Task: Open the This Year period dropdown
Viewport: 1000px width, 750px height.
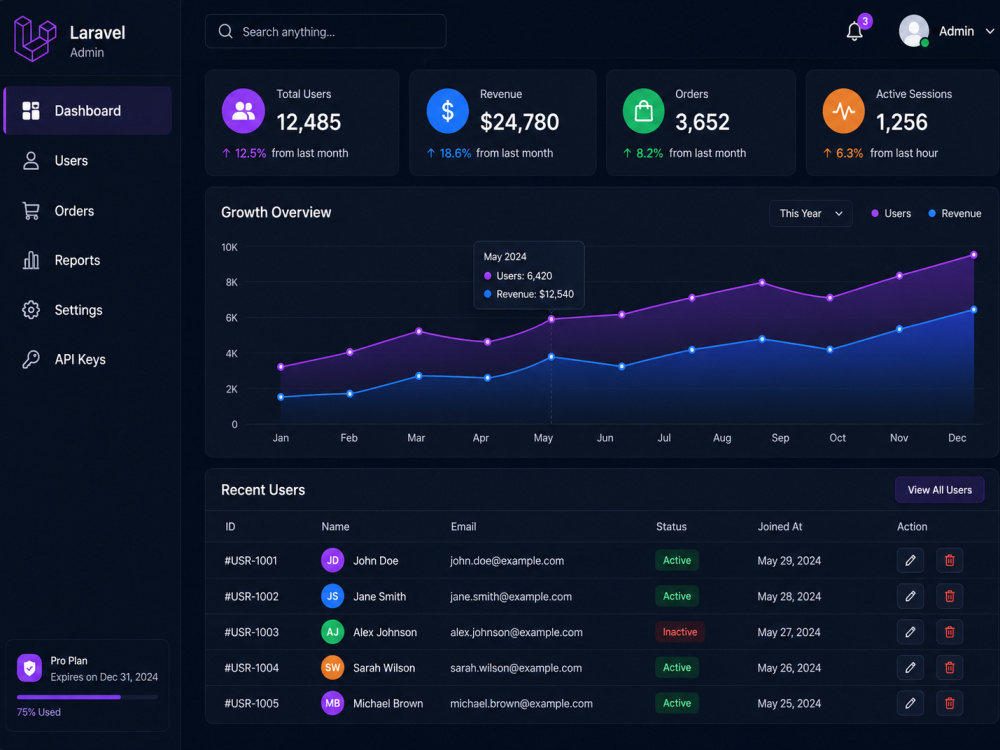Action: pyautogui.click(x=811, y=214)
